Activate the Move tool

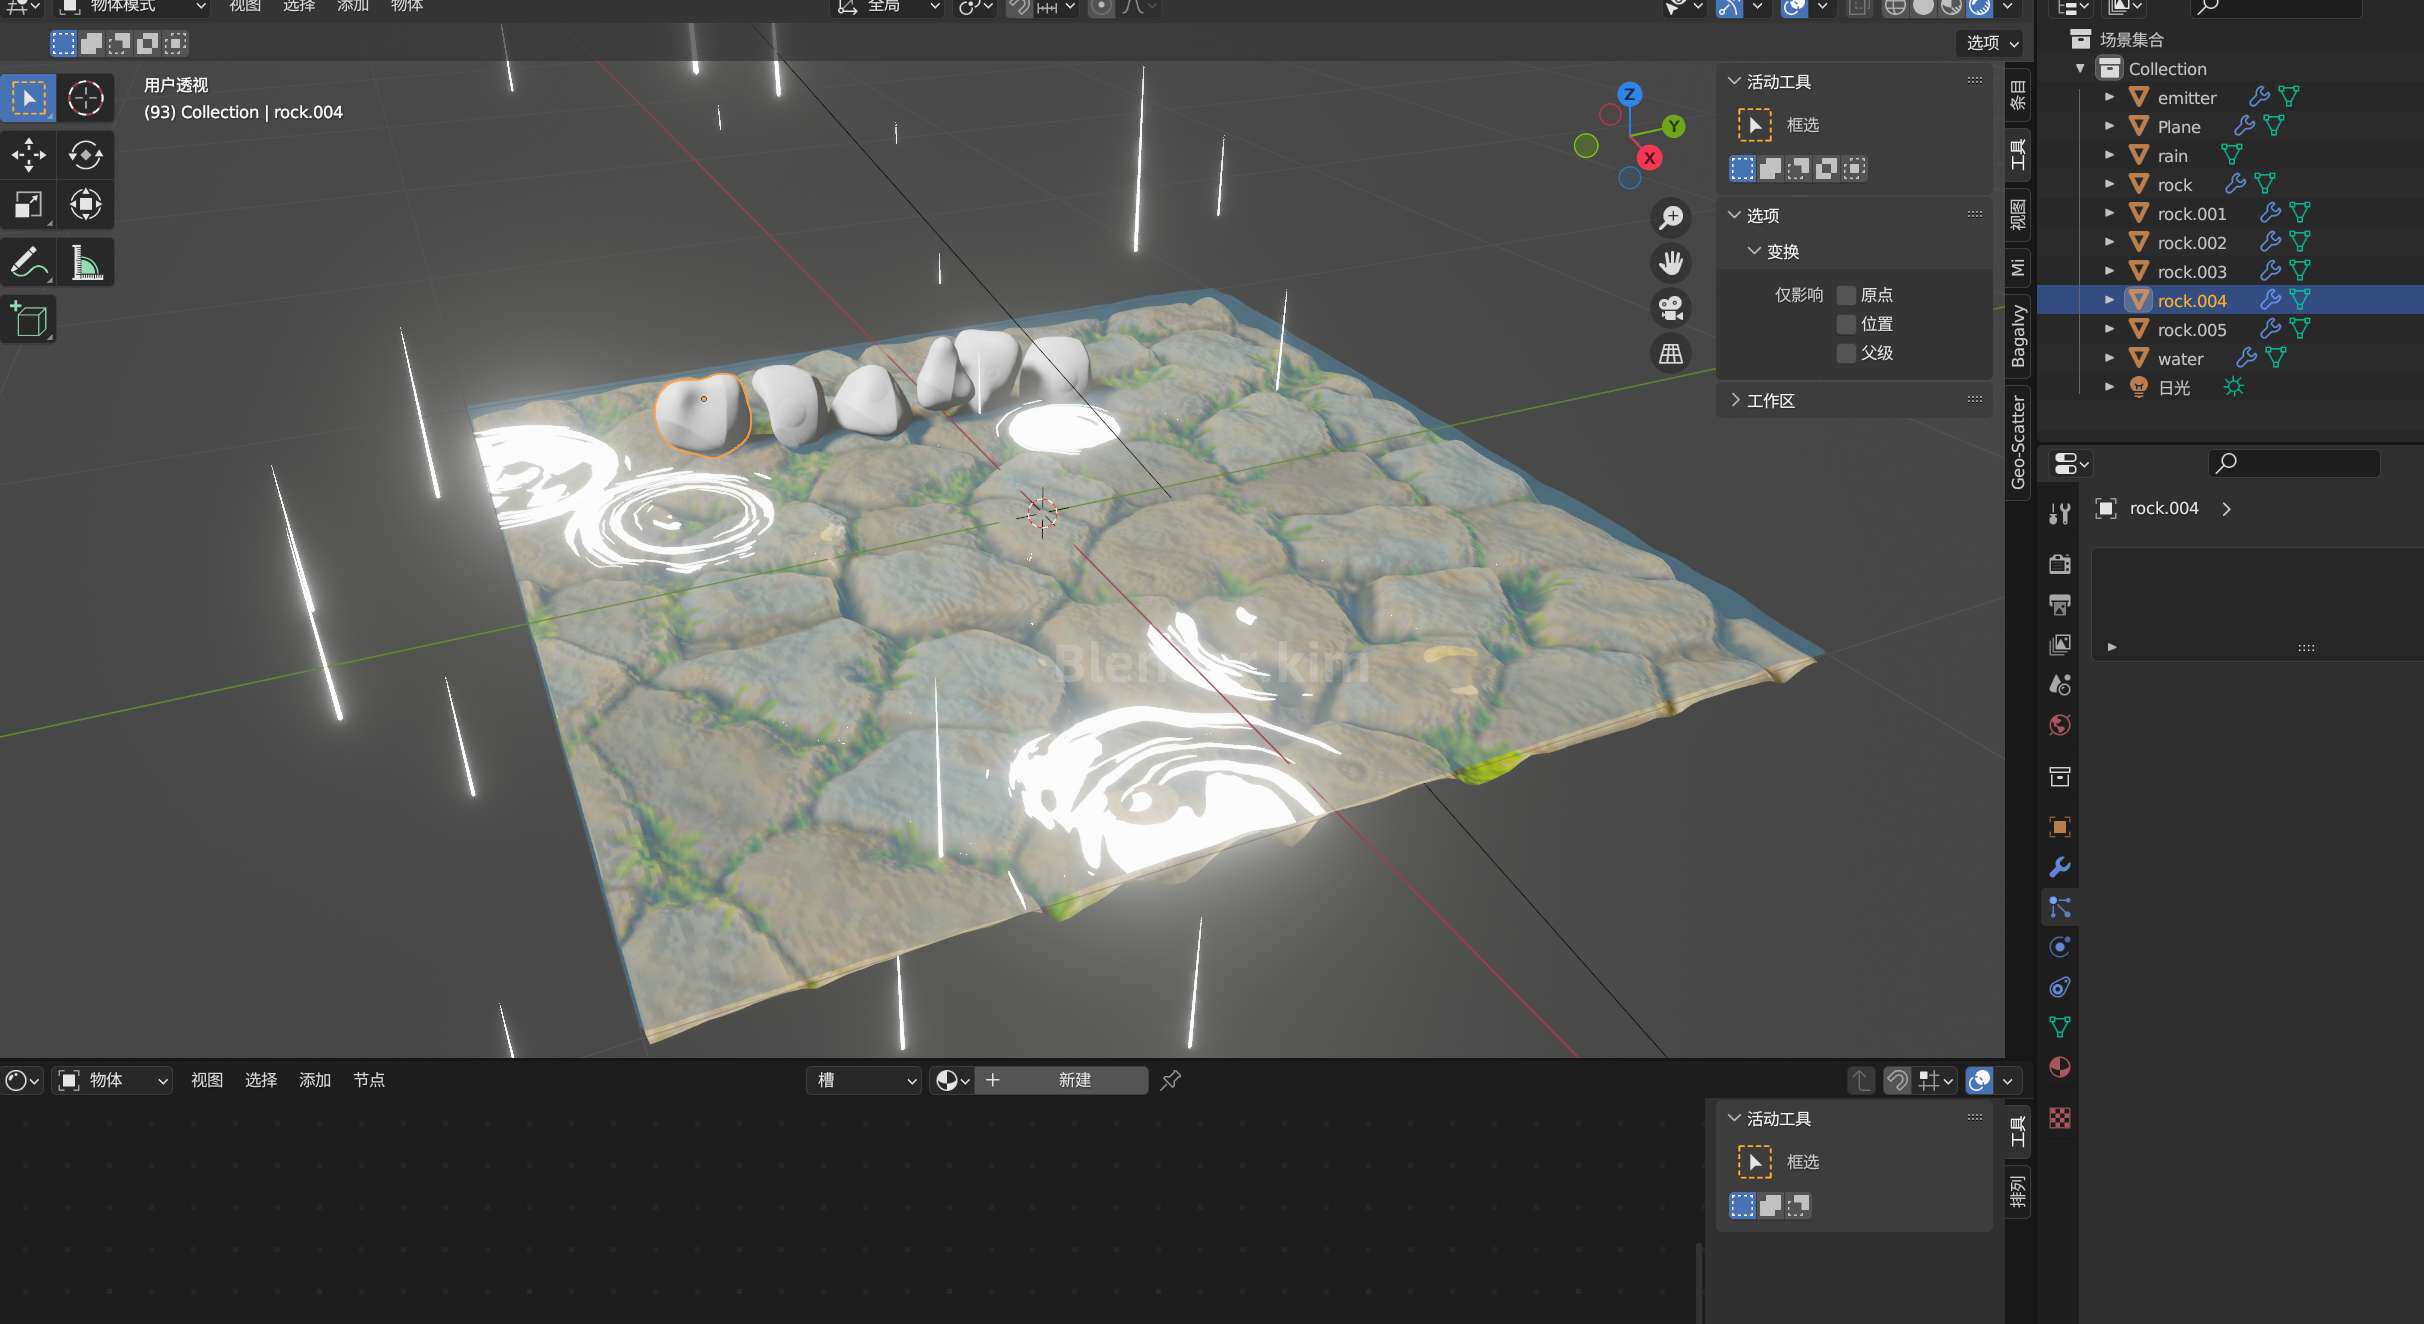point(28,155)
